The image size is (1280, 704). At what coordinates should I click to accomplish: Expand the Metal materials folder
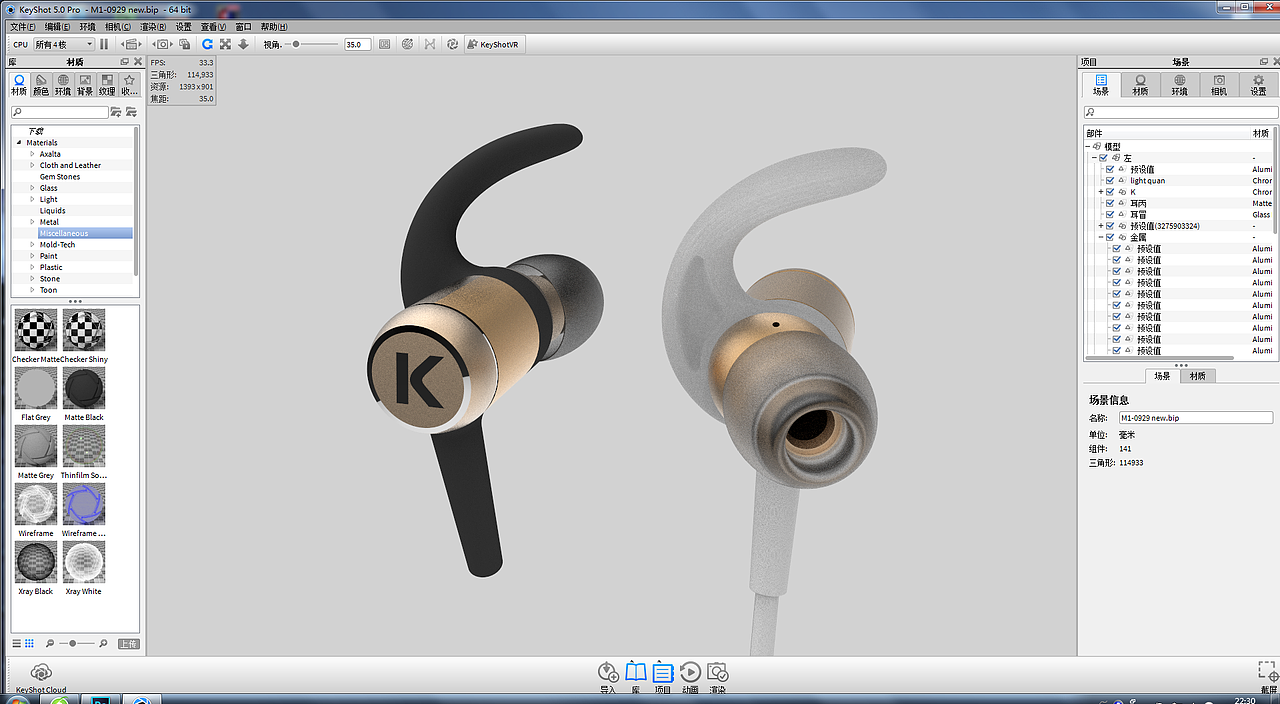[32, 222]
